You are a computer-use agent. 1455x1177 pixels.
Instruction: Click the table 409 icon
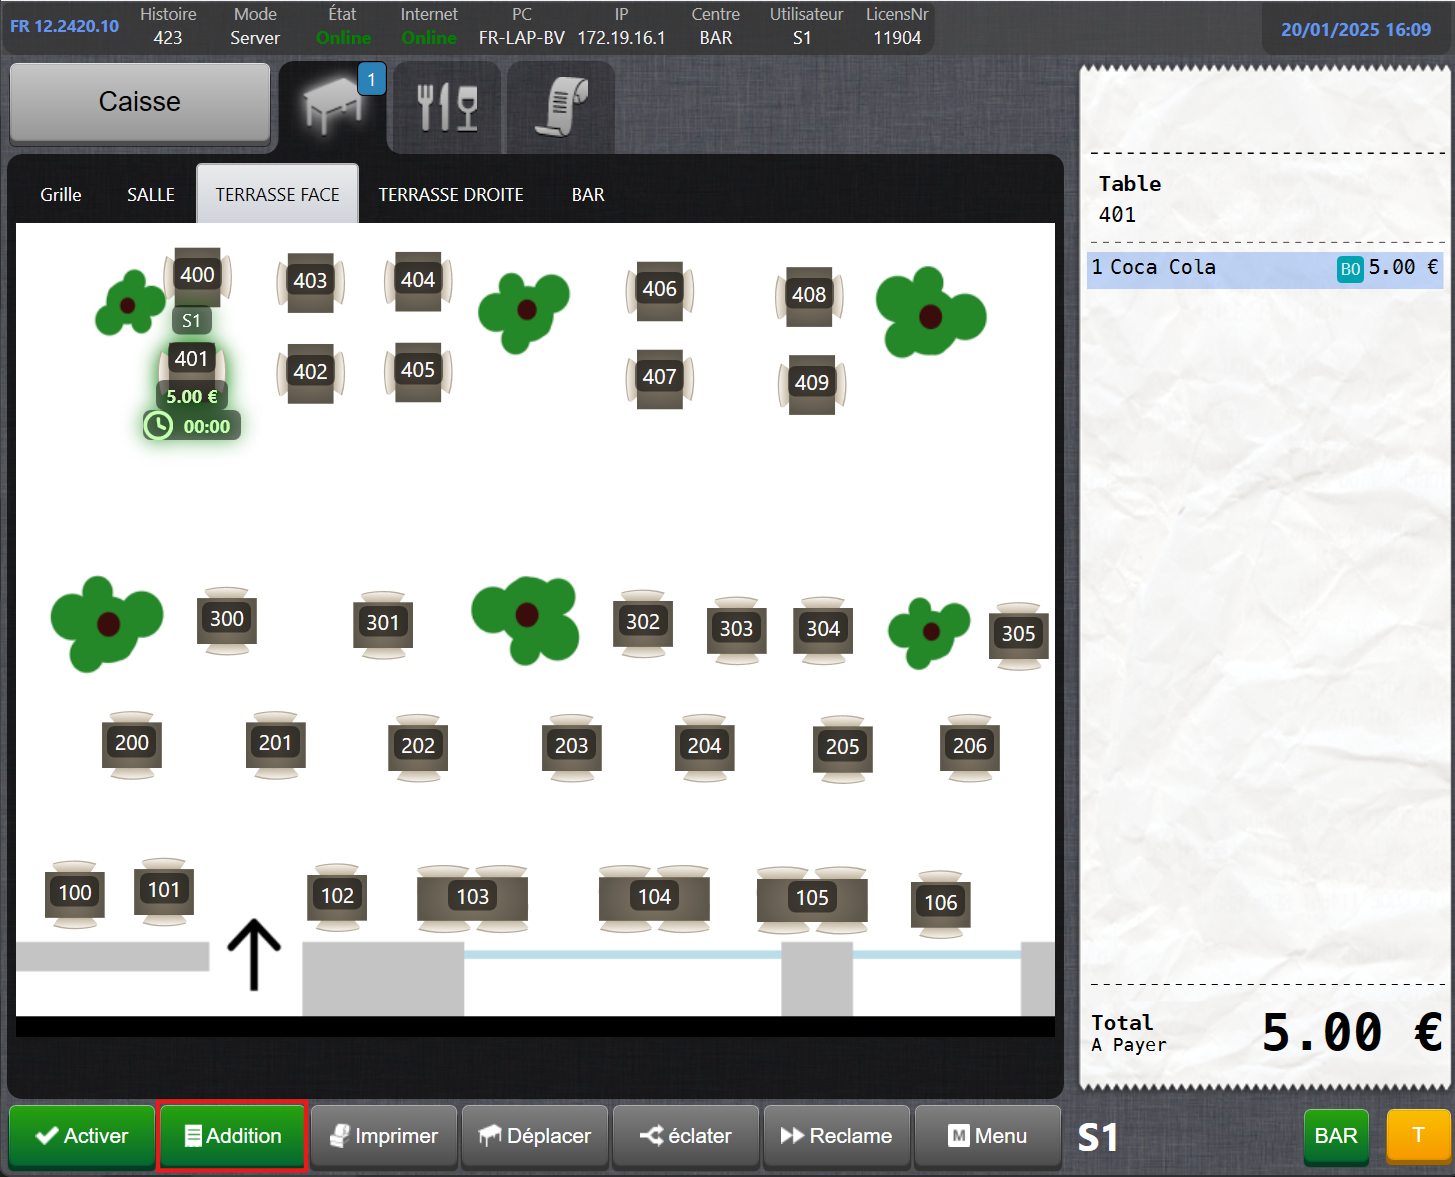click(x=811, y=383)
